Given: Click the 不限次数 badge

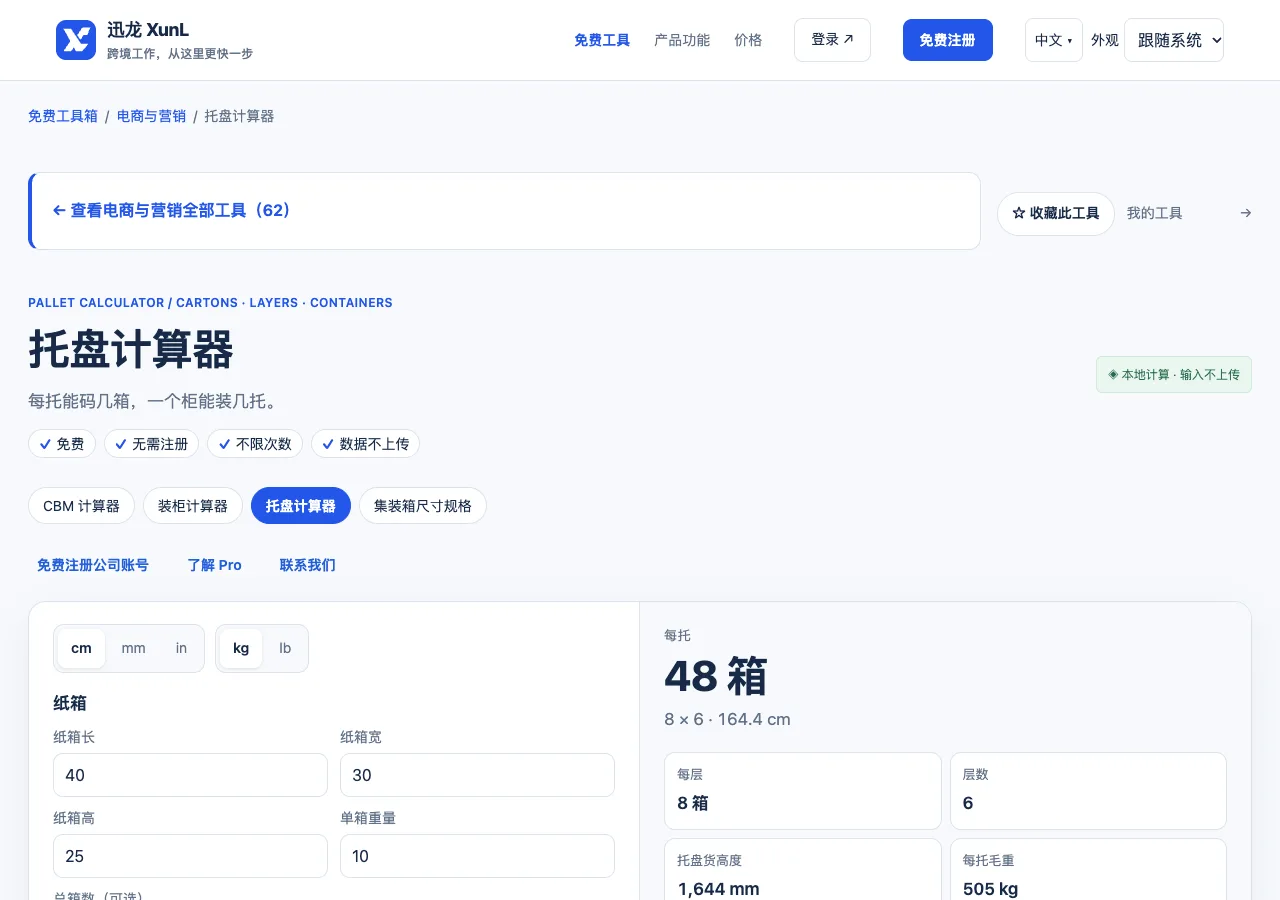Looking at the screenshot, I should [x=255, y=444].
